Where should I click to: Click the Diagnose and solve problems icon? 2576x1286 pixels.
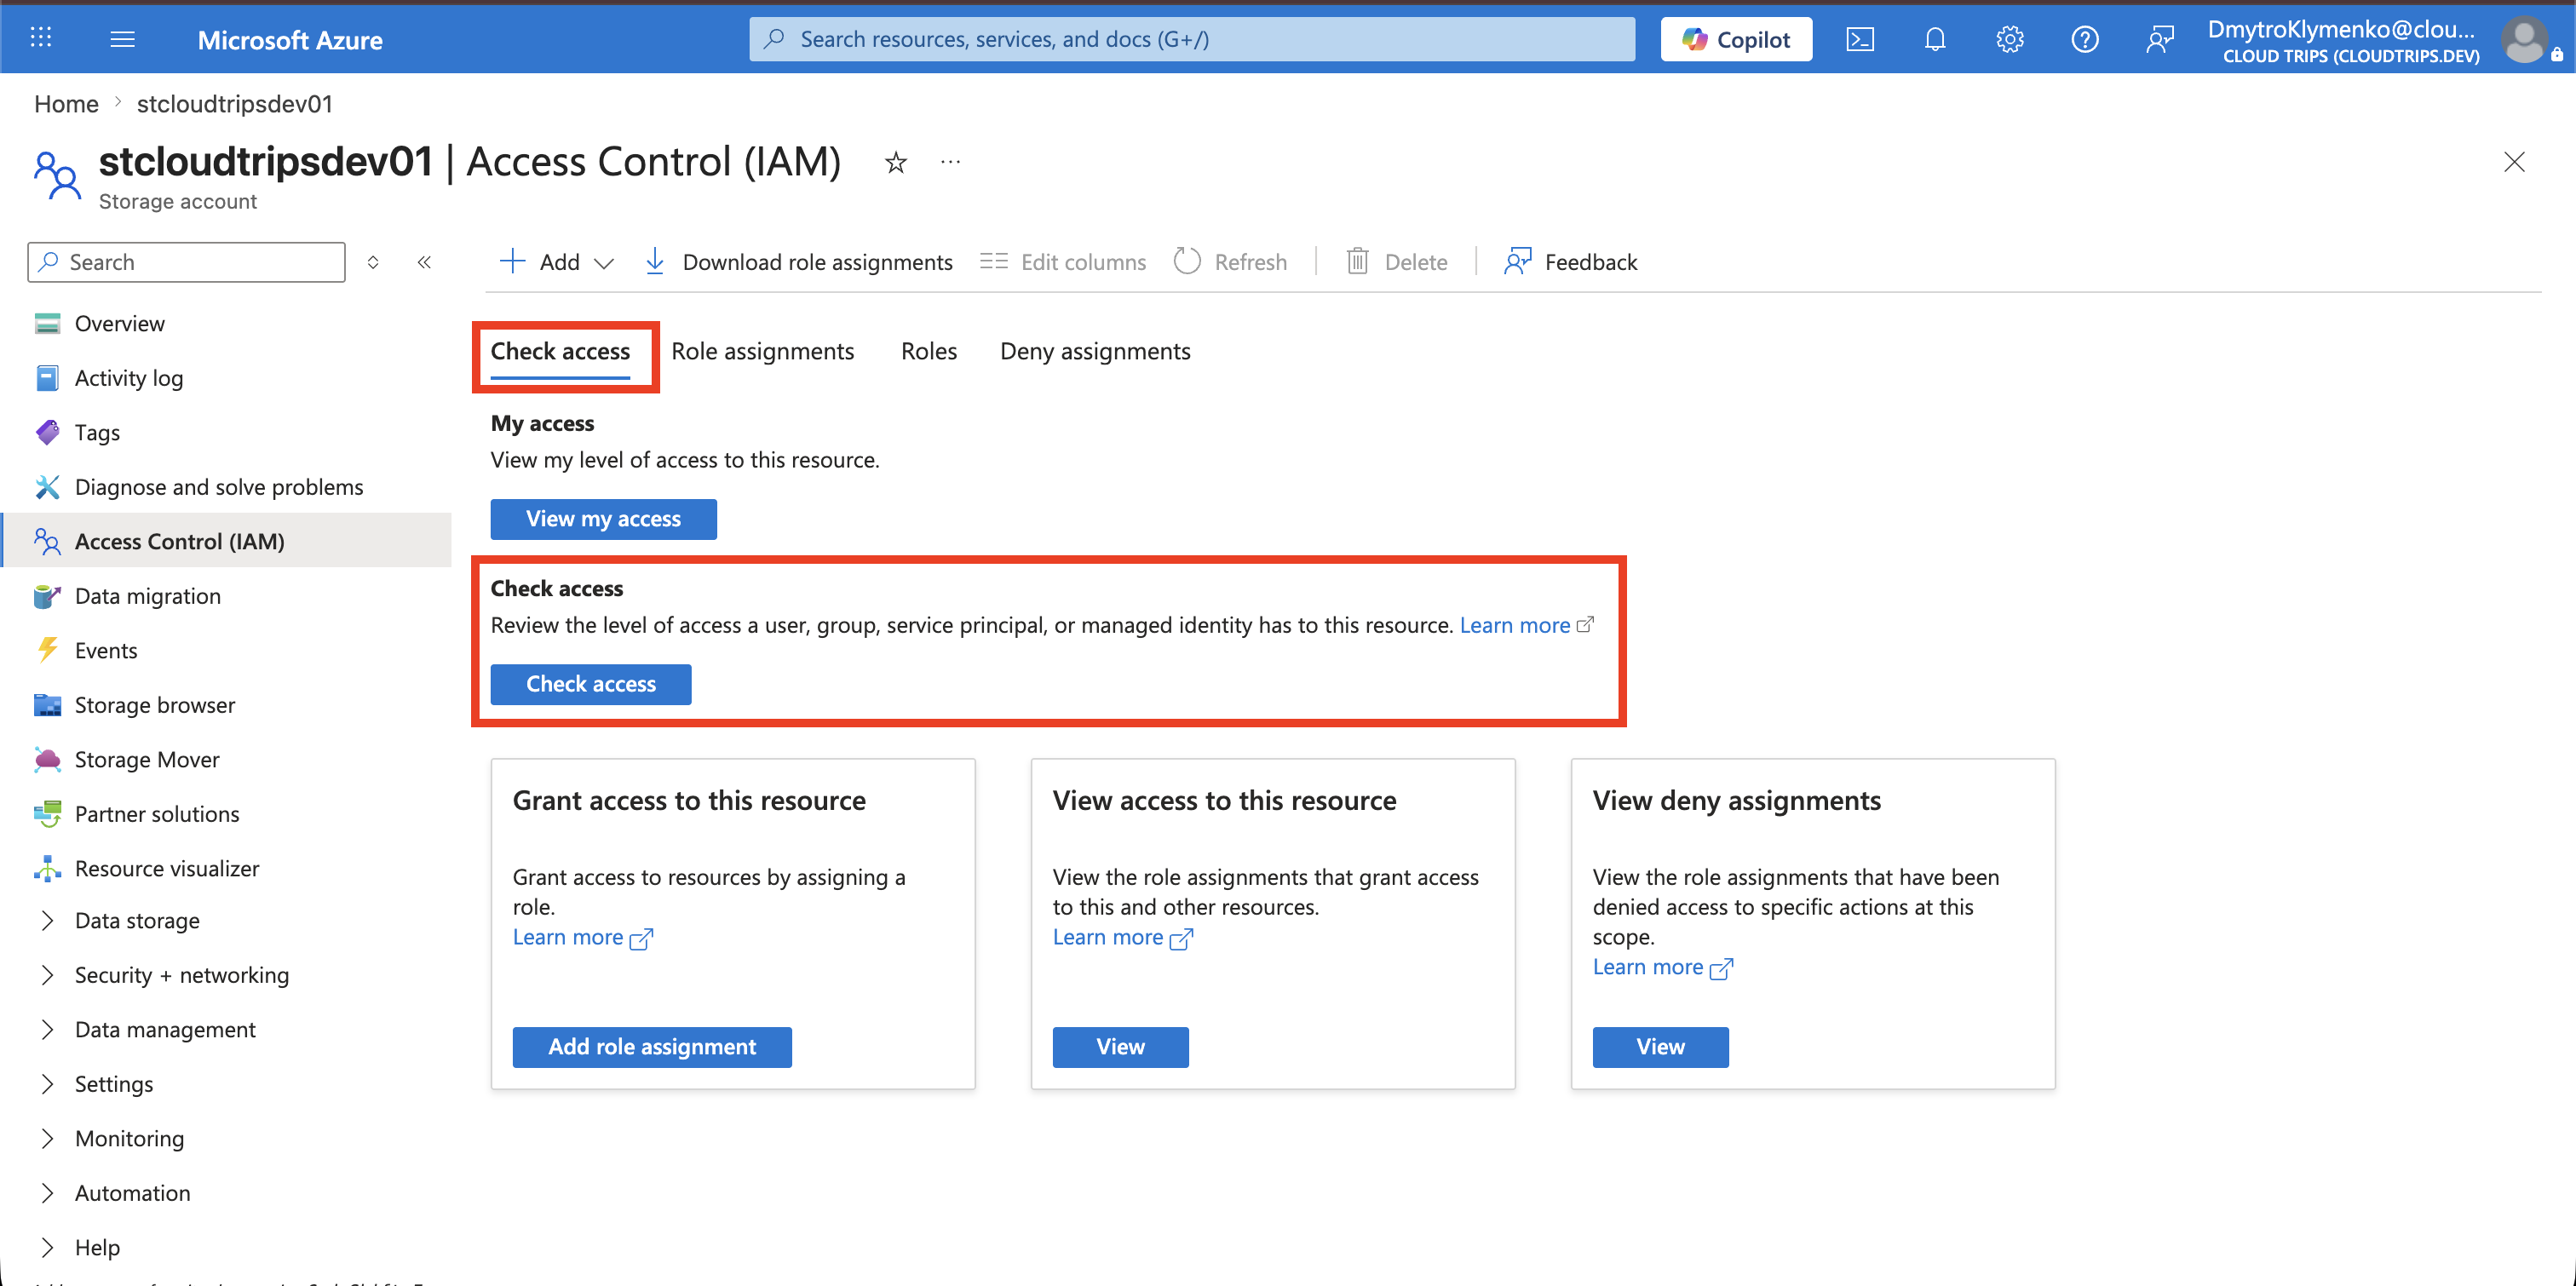[x=47, y=487]
